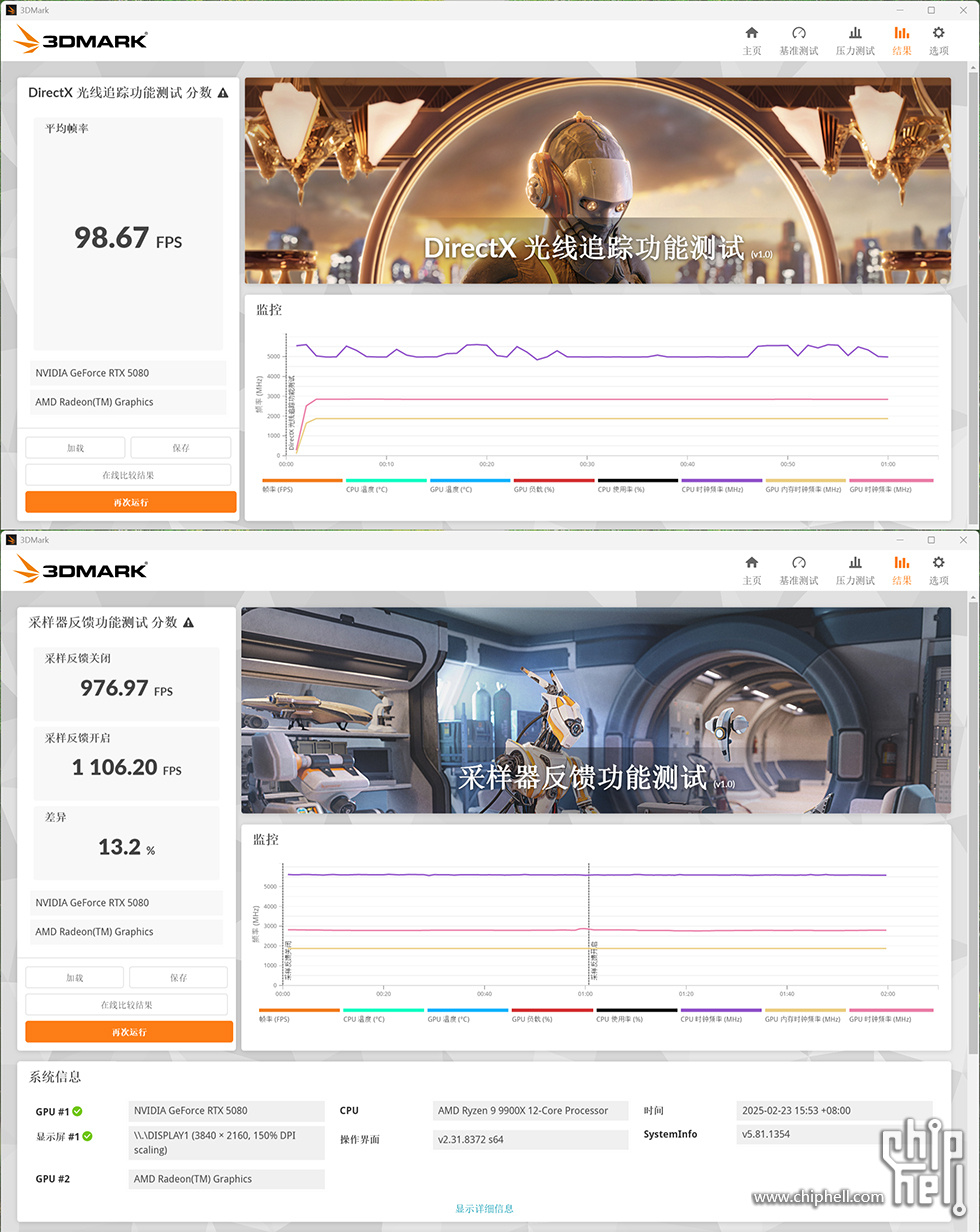Click the v5.81.1354 SystemInfo value
The image size is (980, 1232).
[834, 1135]
